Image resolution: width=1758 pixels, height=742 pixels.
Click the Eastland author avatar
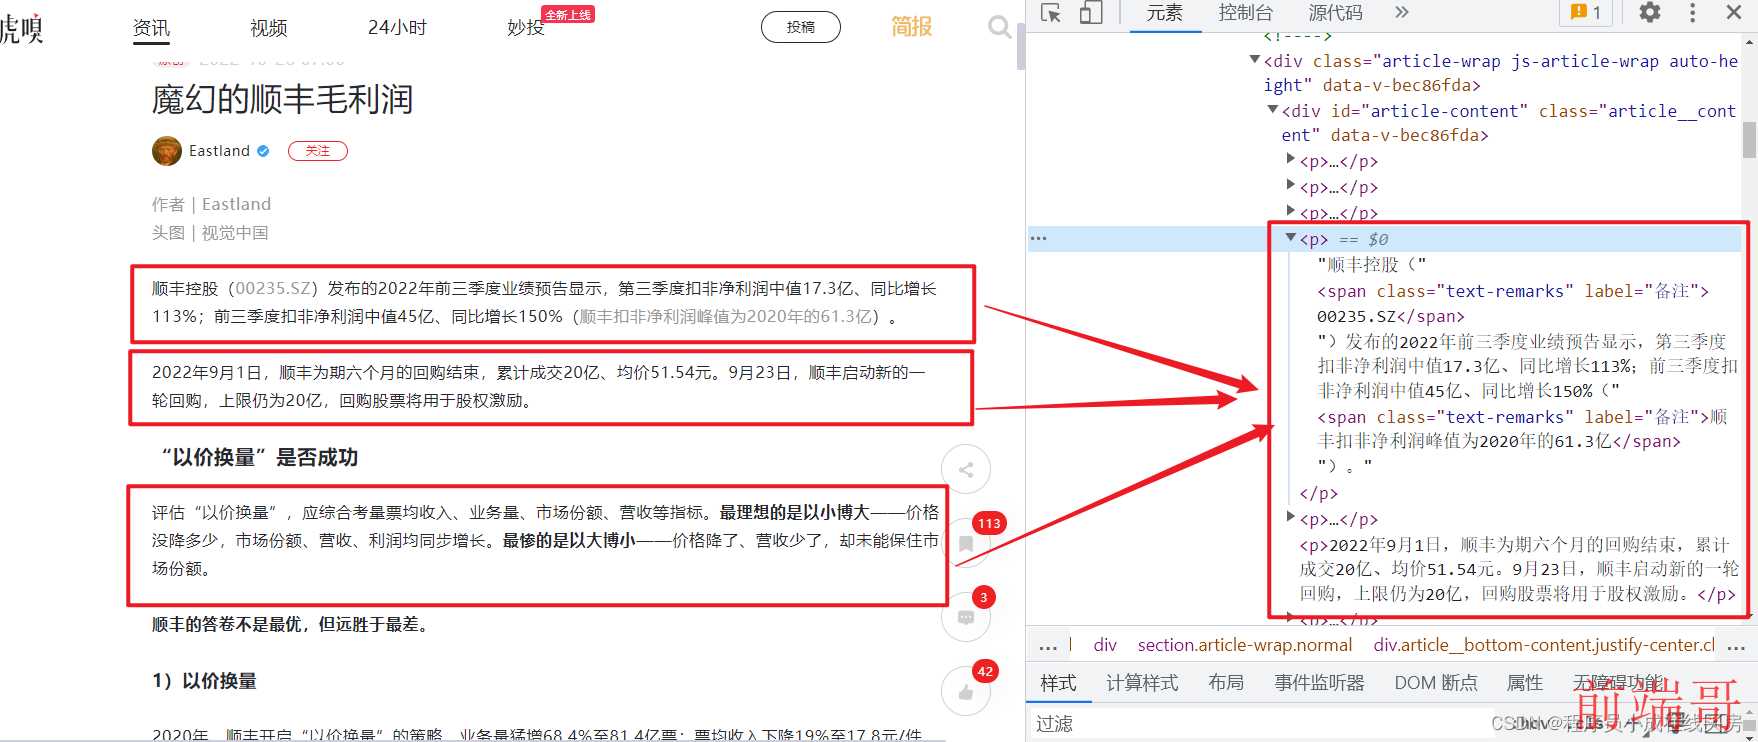(x=167, y=151)
